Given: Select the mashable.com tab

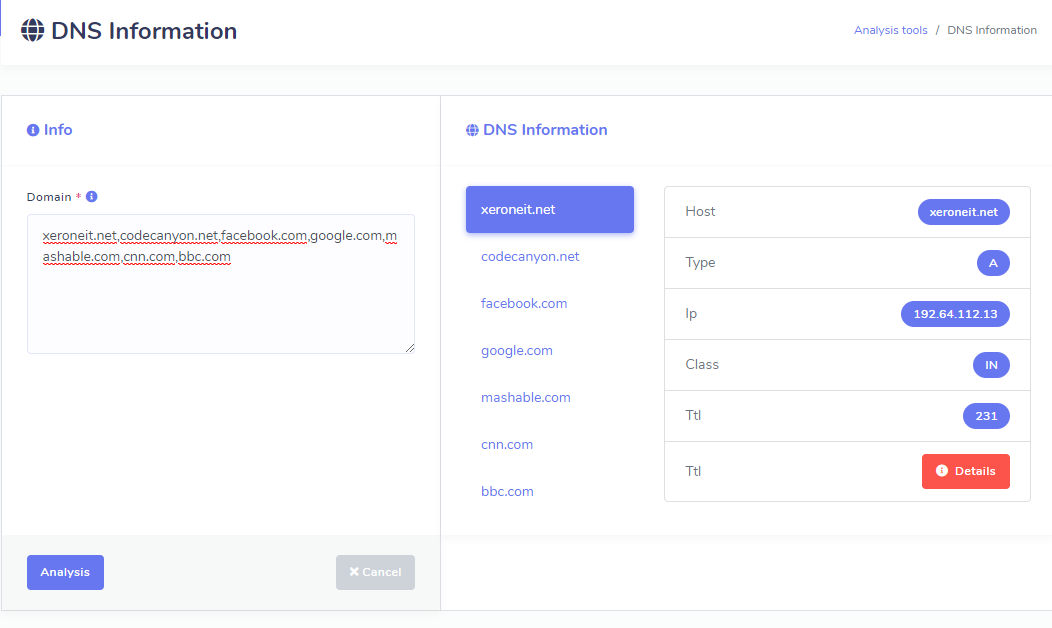Looking at the screenshot, I should (525, 397).
